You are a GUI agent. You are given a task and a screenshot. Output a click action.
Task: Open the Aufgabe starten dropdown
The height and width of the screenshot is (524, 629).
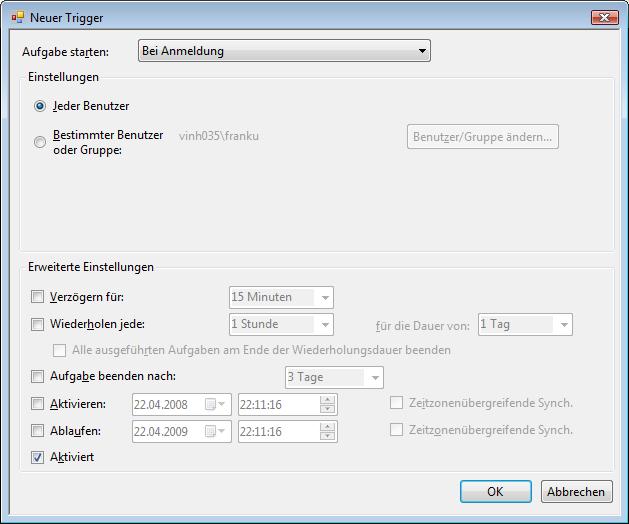[x=284, y=51]
